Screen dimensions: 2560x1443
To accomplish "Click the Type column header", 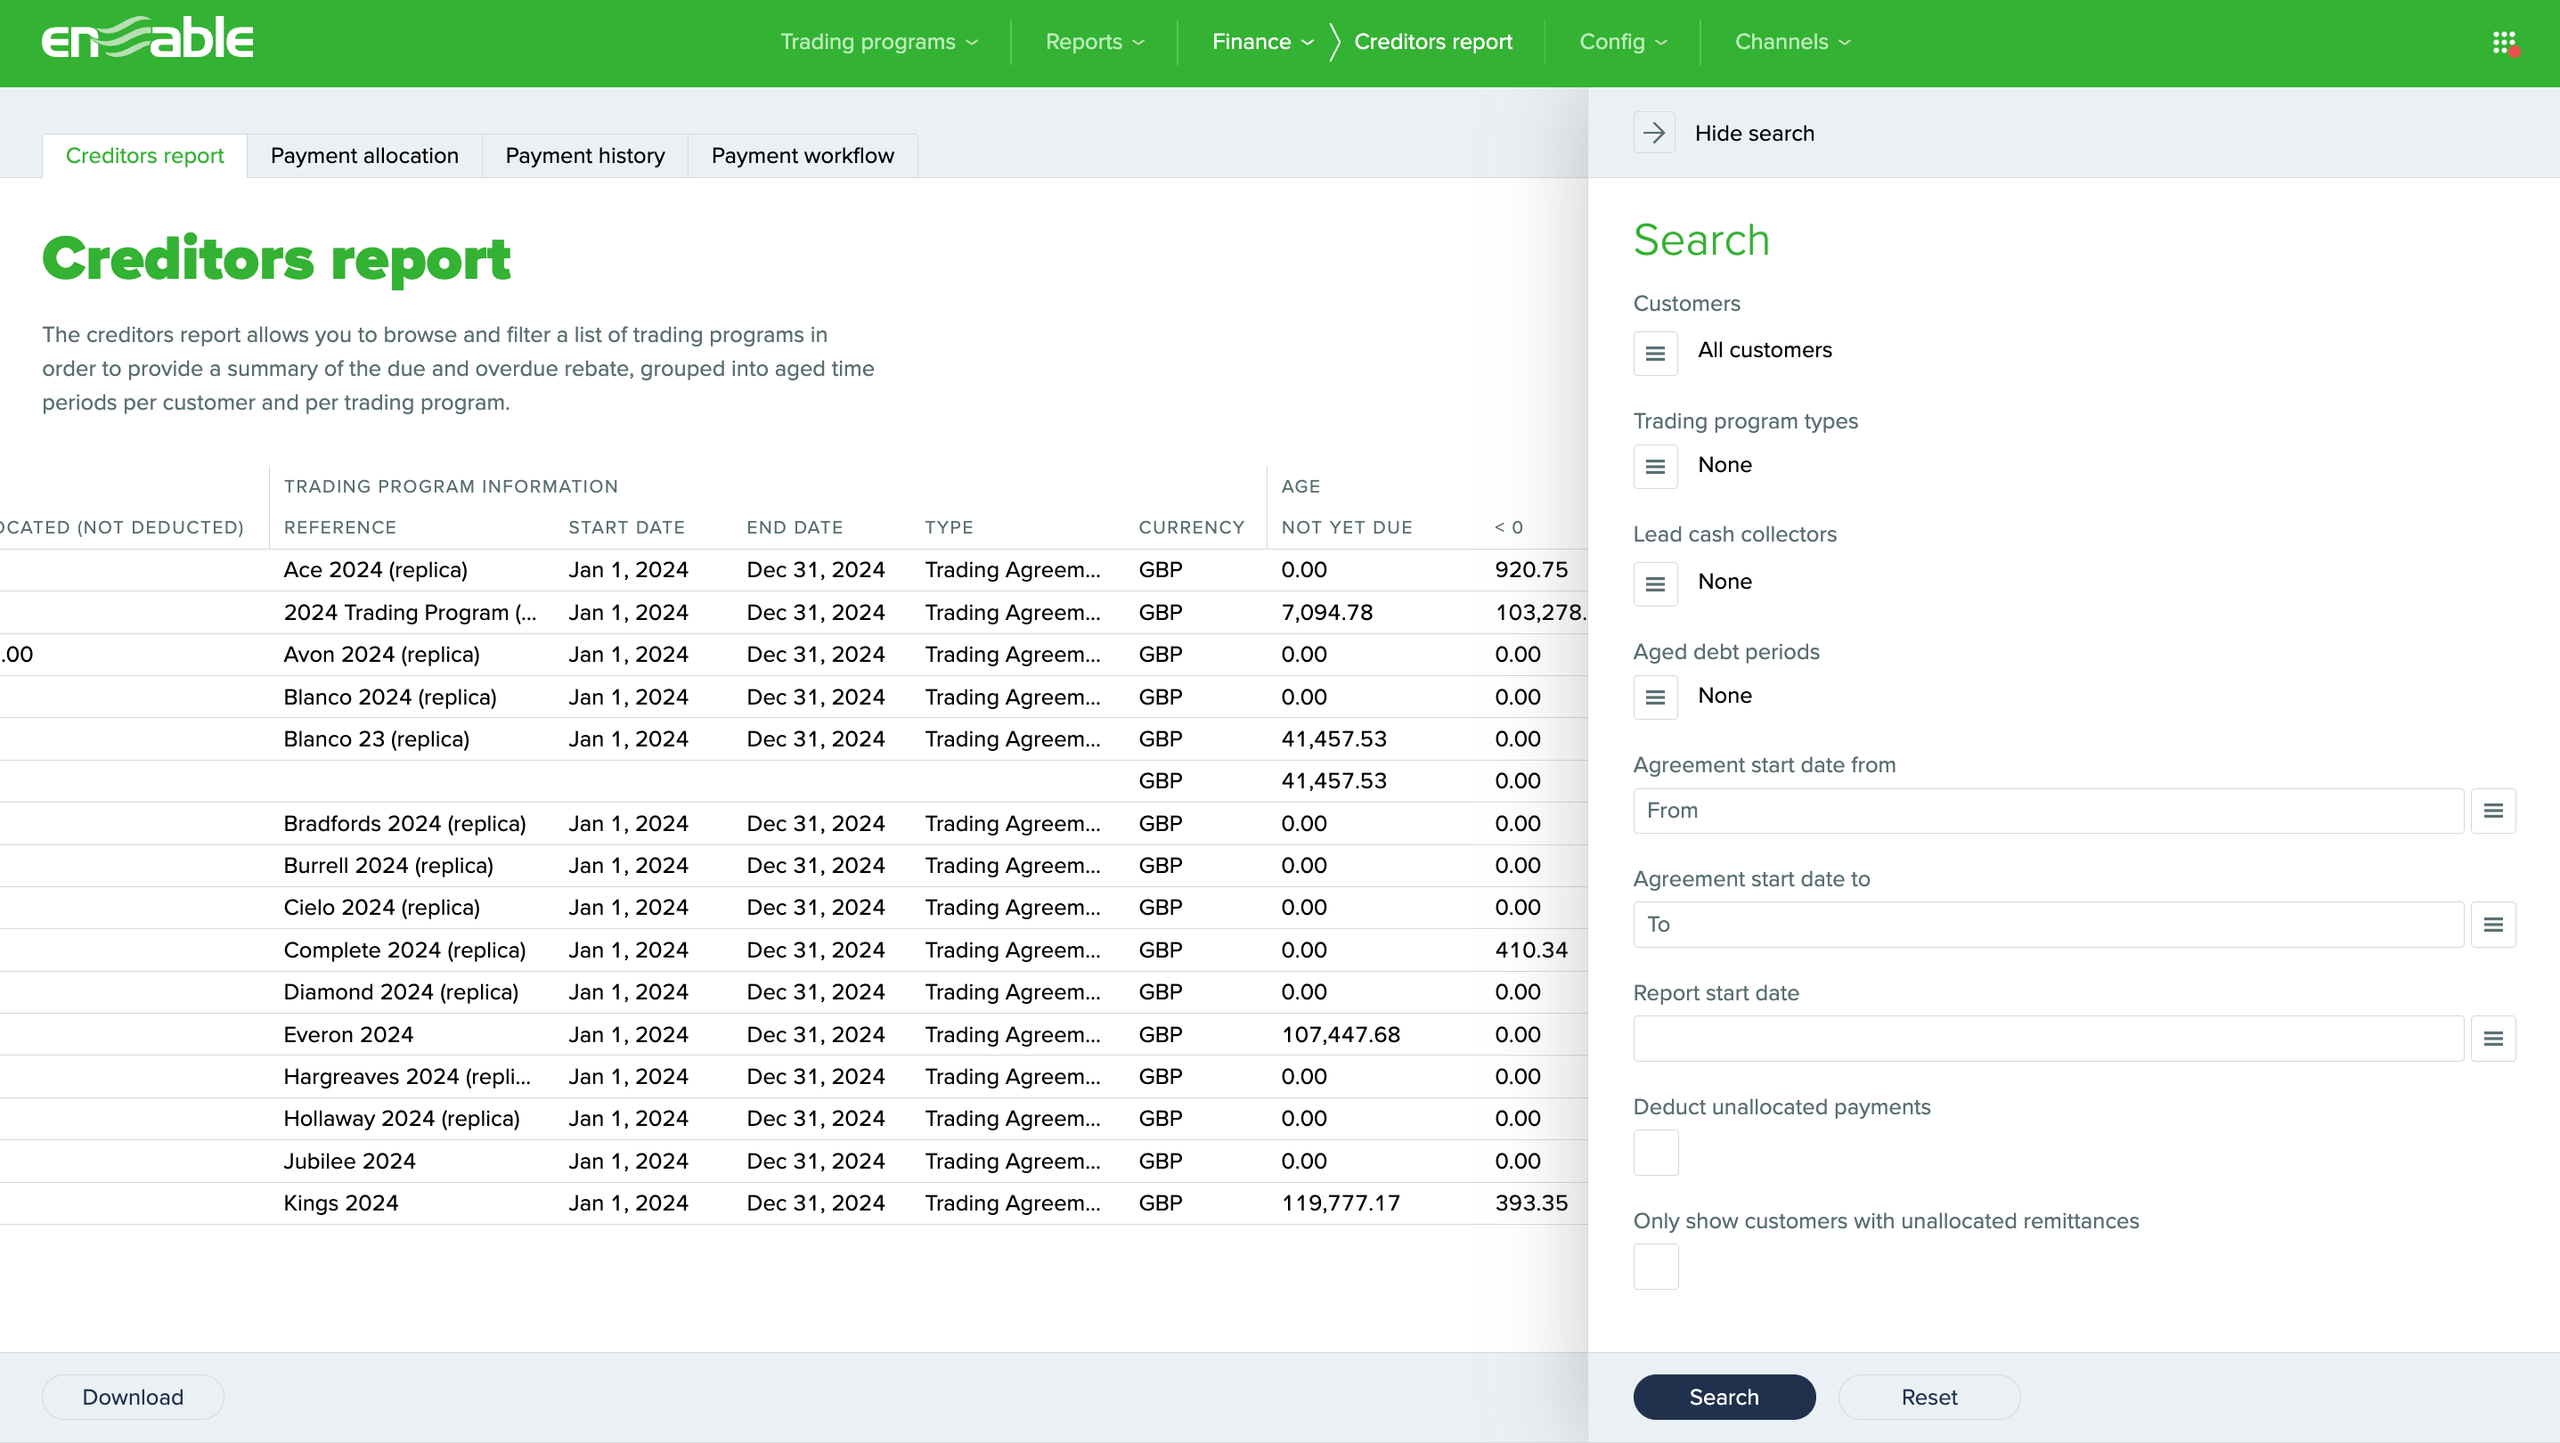I will pyautogui.click(x=949, y=527).
